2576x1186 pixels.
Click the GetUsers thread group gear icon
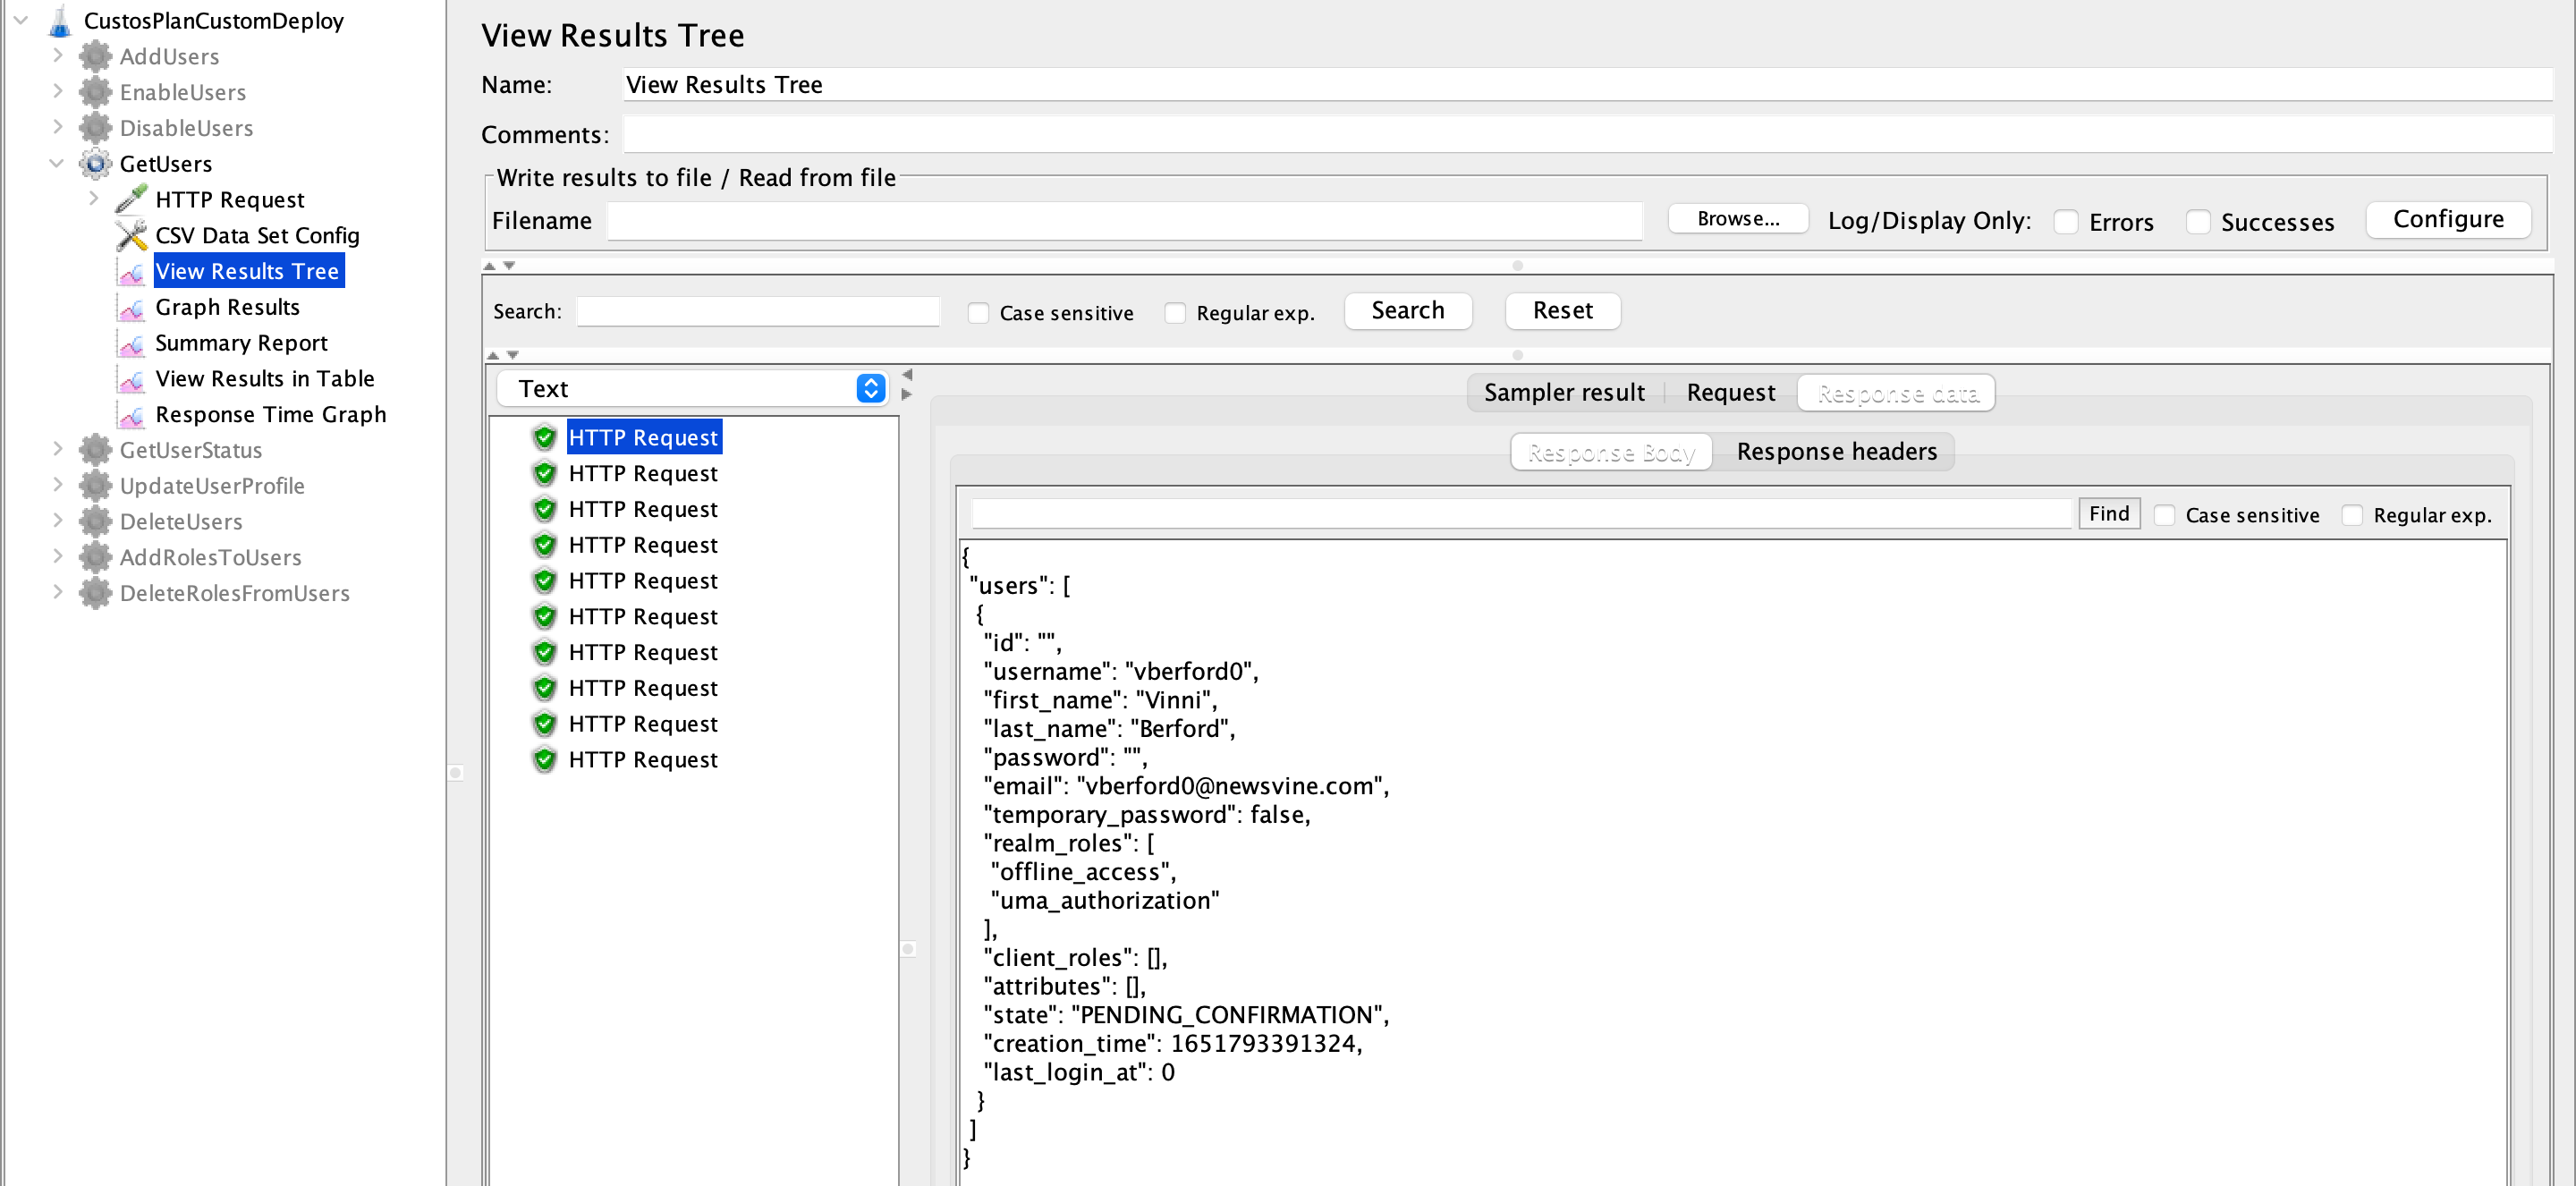[x=95, y=163]
